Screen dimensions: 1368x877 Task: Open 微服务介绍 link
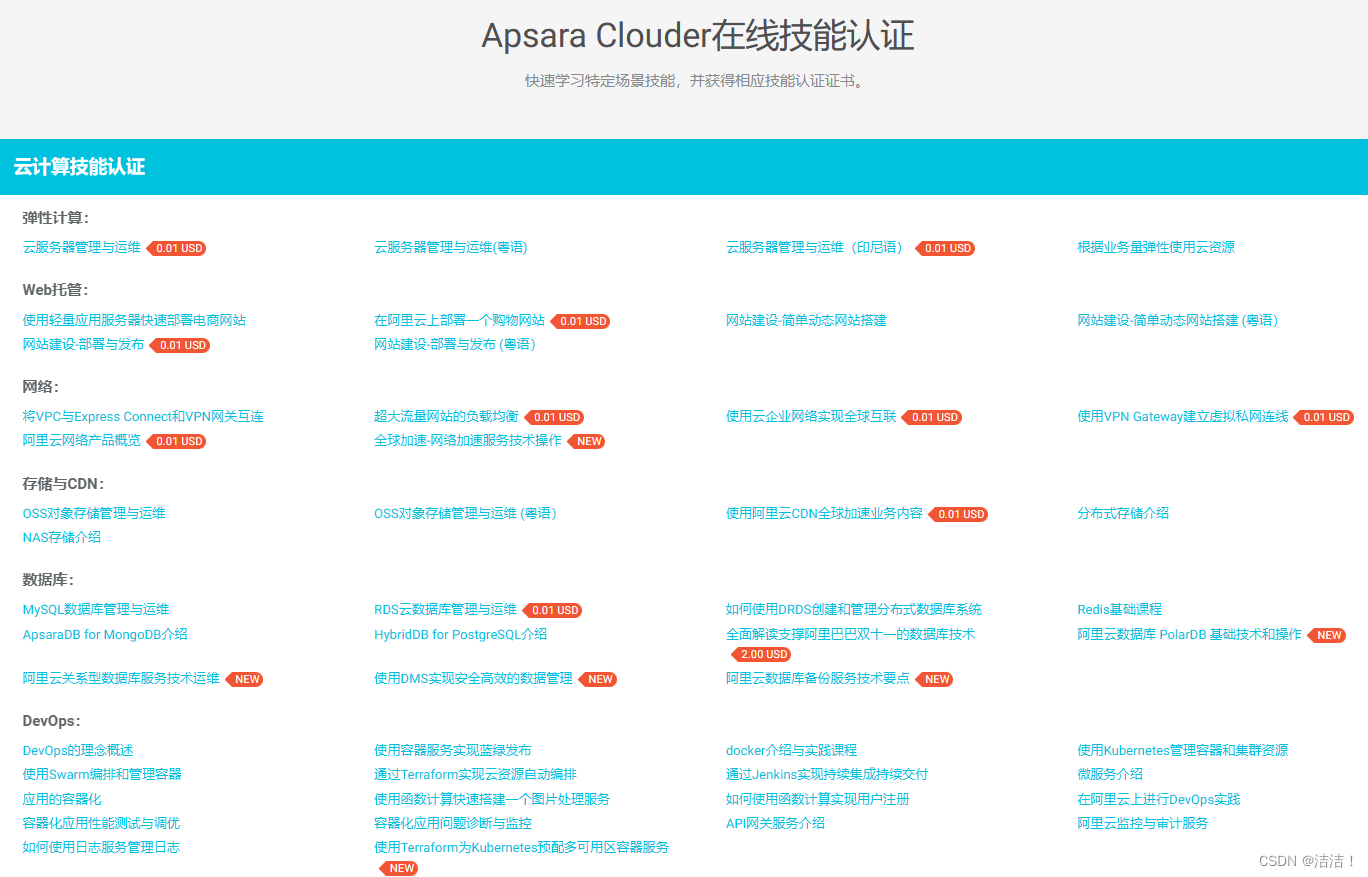point(1110,774)
